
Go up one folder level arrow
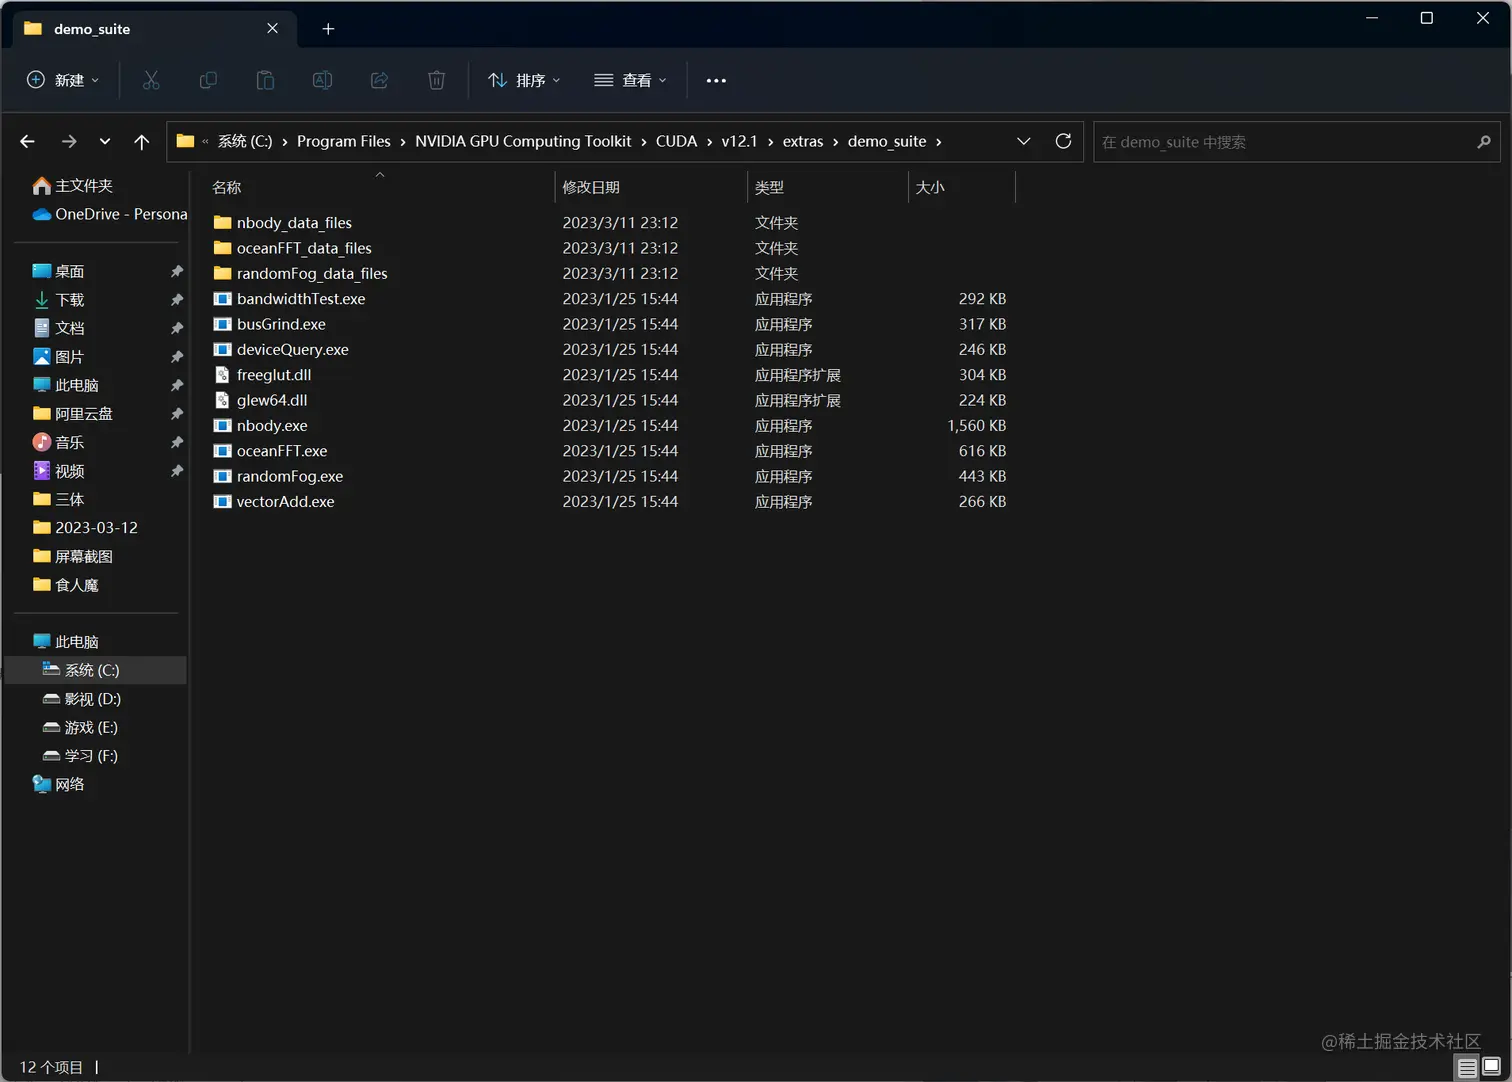141,141
